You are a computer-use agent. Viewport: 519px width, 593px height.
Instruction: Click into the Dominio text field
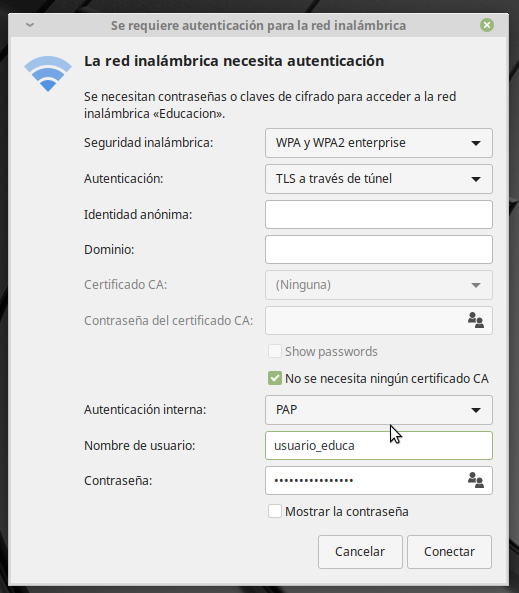[379, 250]
